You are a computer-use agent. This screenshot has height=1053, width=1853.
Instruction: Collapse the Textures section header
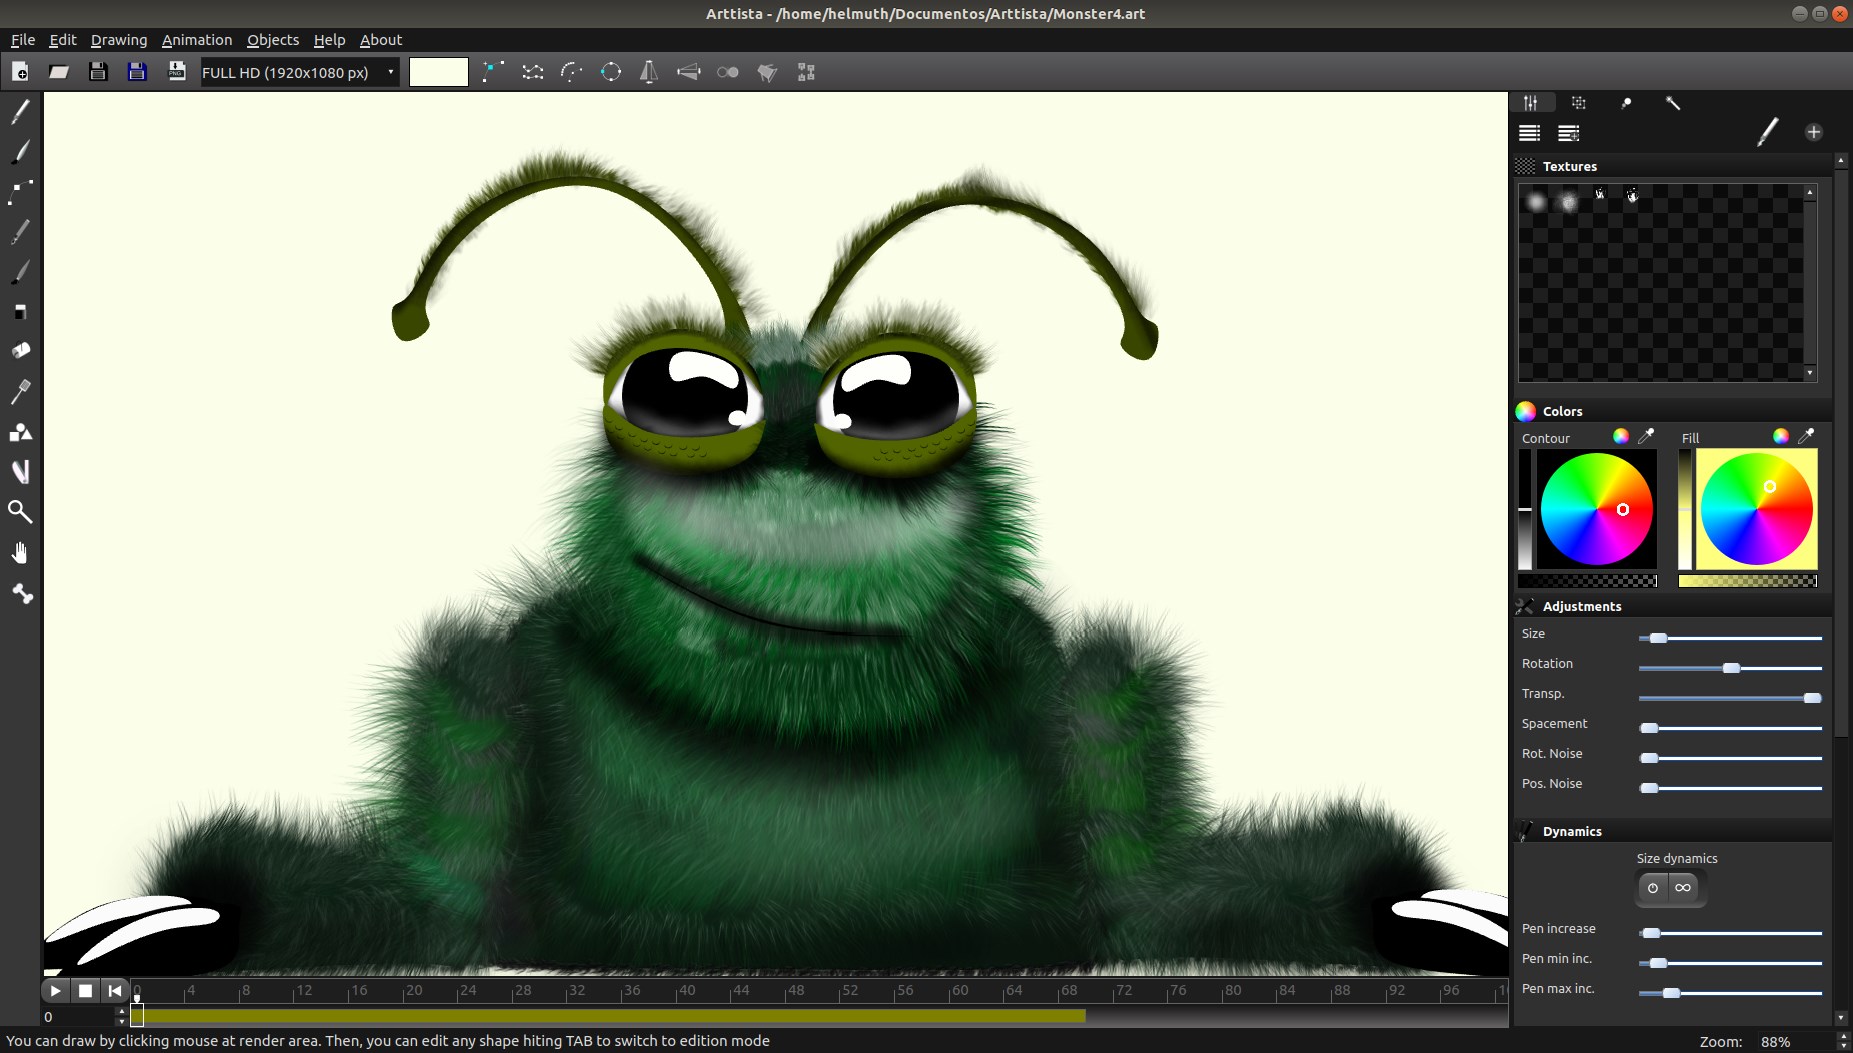point(1569,166)
